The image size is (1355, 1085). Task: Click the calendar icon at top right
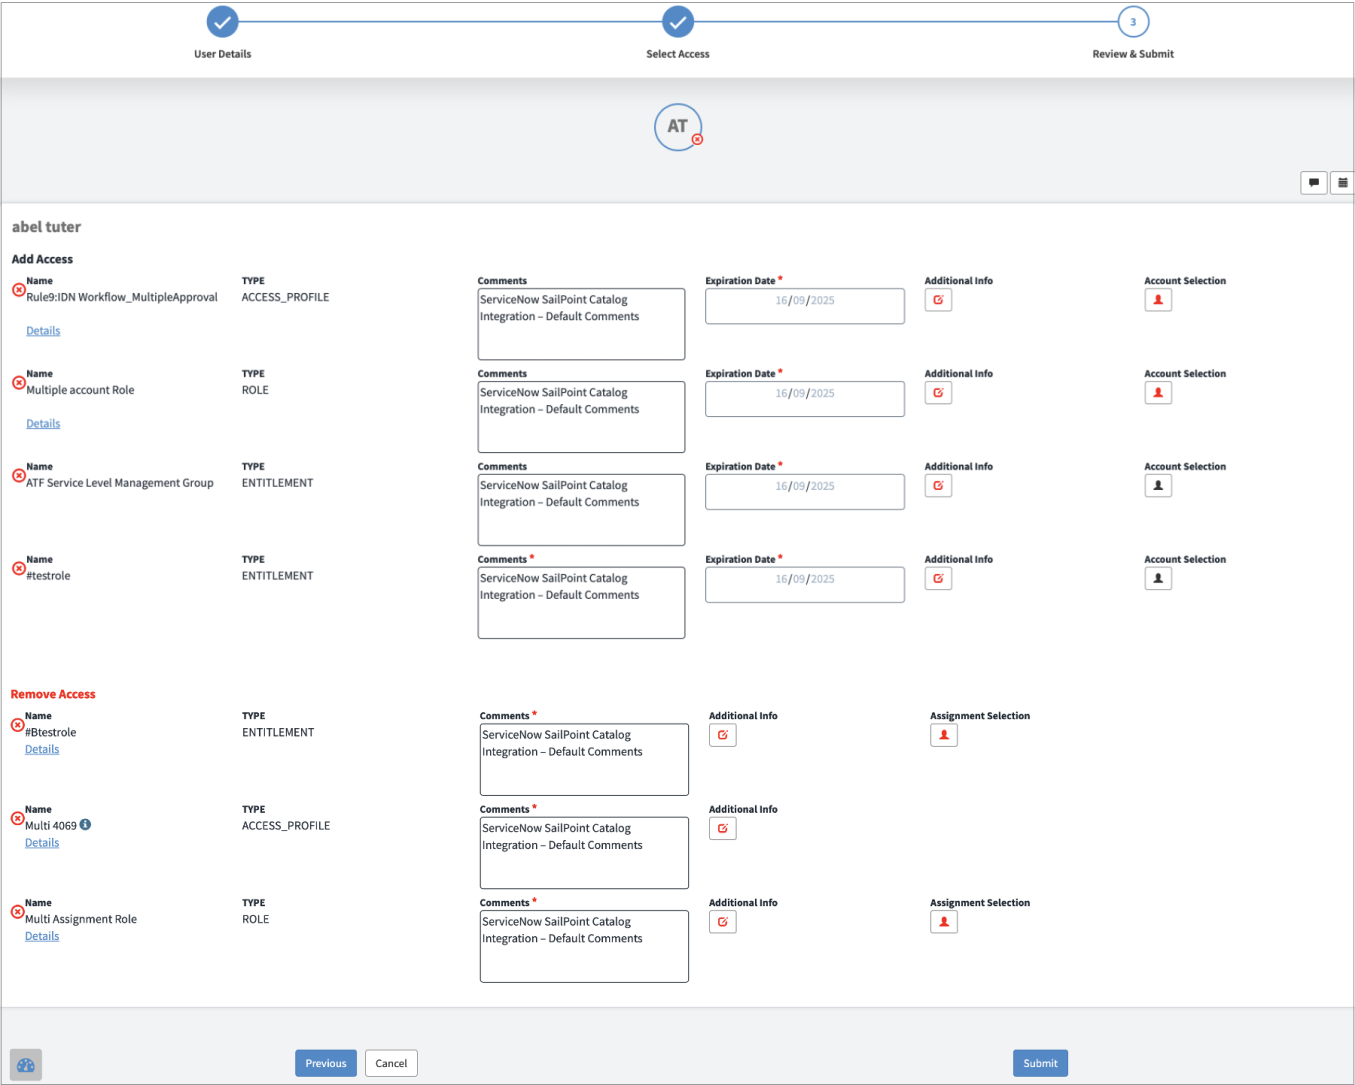(x=1342, y=183)
